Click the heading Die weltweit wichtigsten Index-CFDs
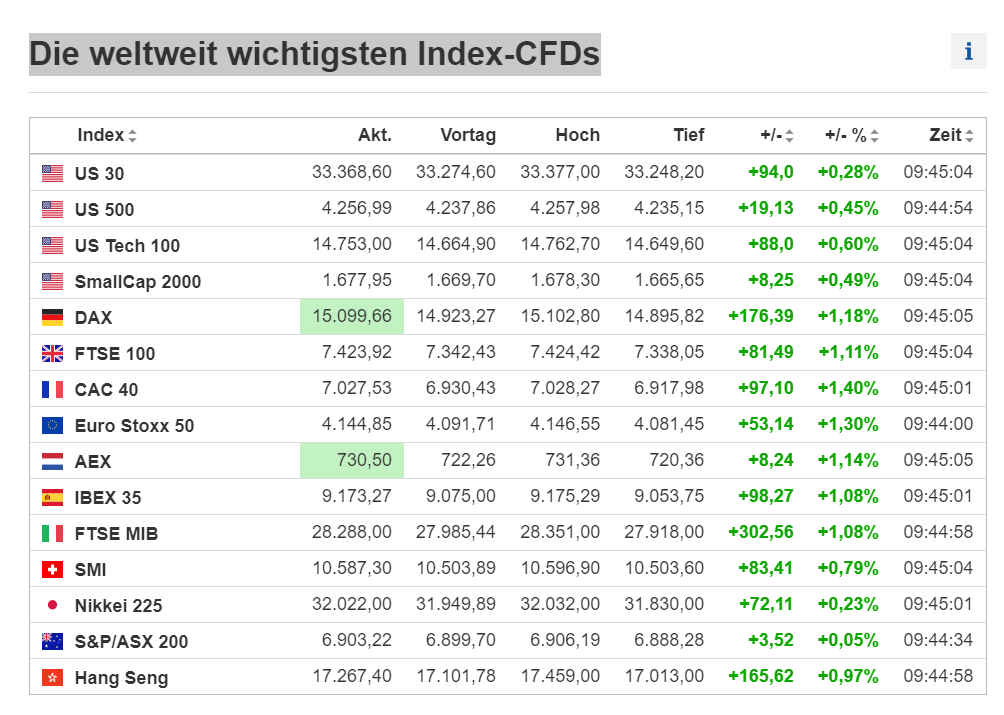Image resolution: width=1004 pixels, height=715 pixels. point(314,54)
